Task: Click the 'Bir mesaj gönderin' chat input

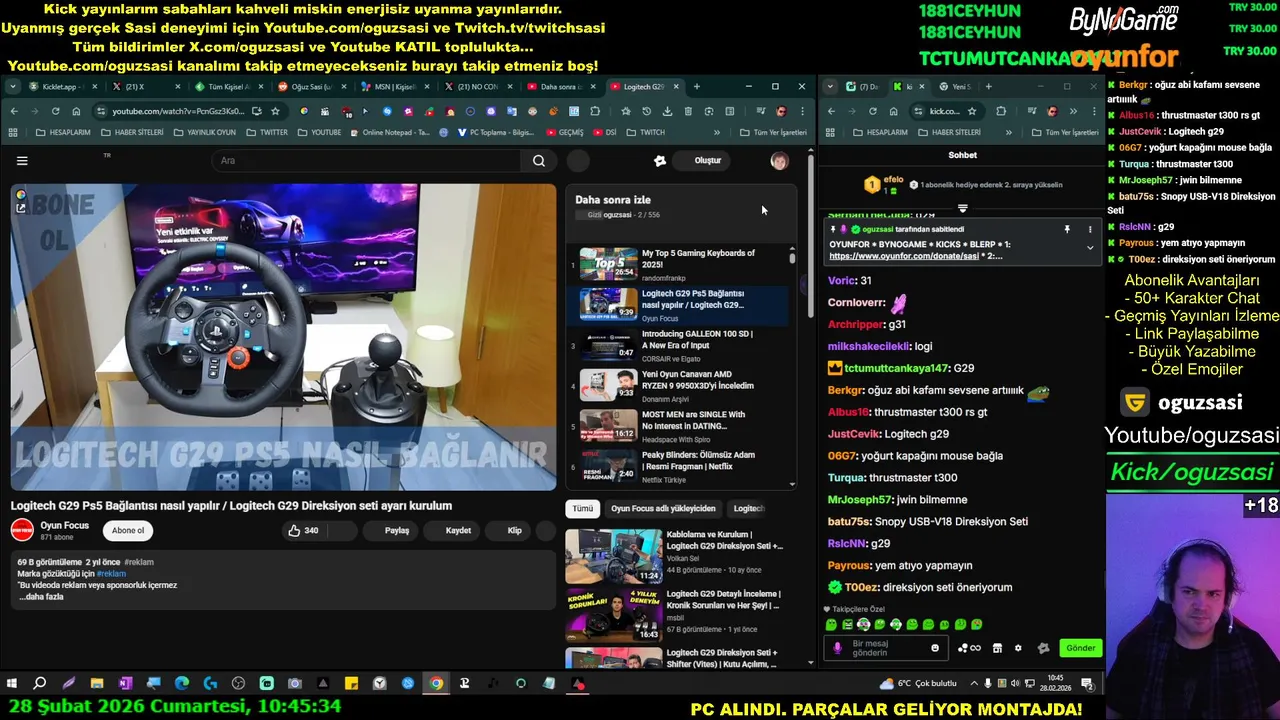Action: tap(885, 648)
